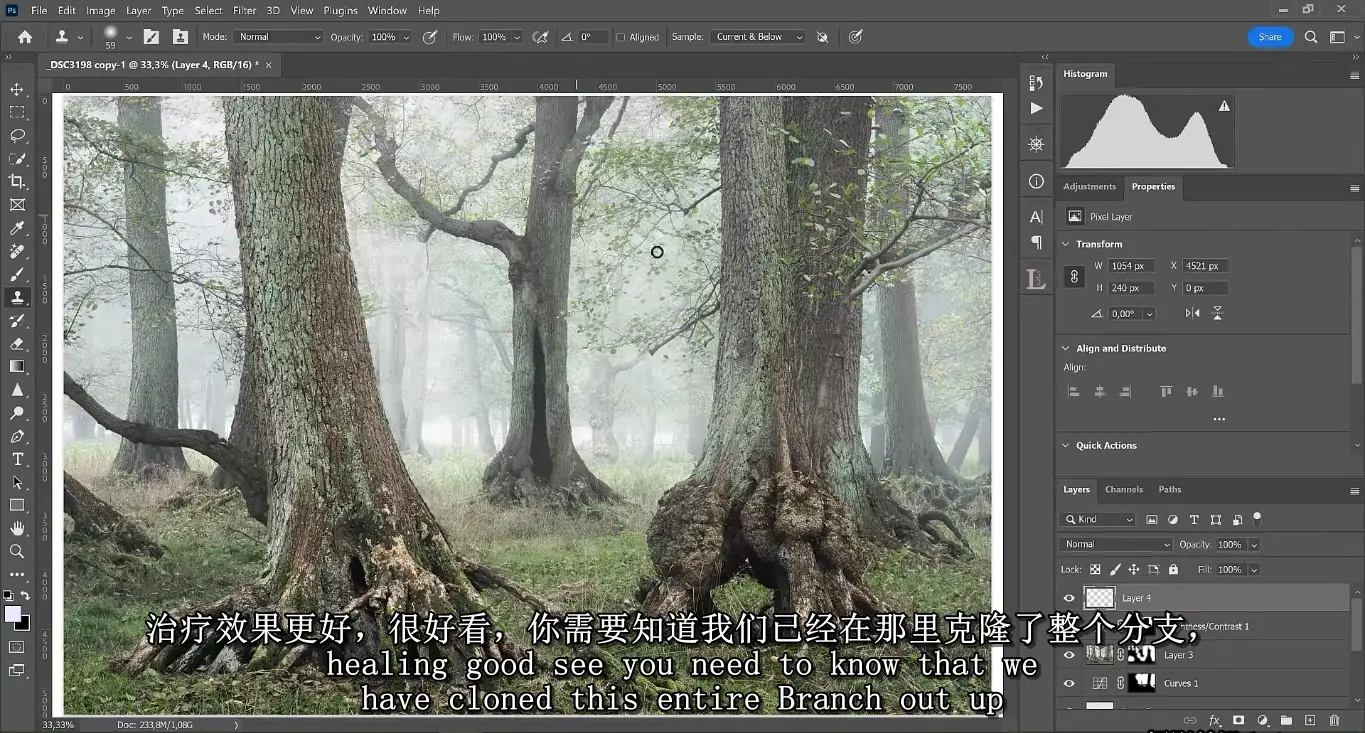Switch to the Channels tab
The height and width of the screenshot is (733, 1365).
pos(1123,489)
